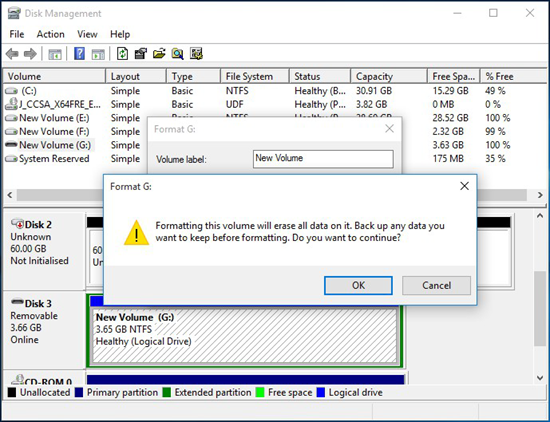Image resolution: width=550 pixels, height=422 pixels.
Task: Click the Forward arrow toolbar icon
Action: pyautogui.click(x=30, y=54)
